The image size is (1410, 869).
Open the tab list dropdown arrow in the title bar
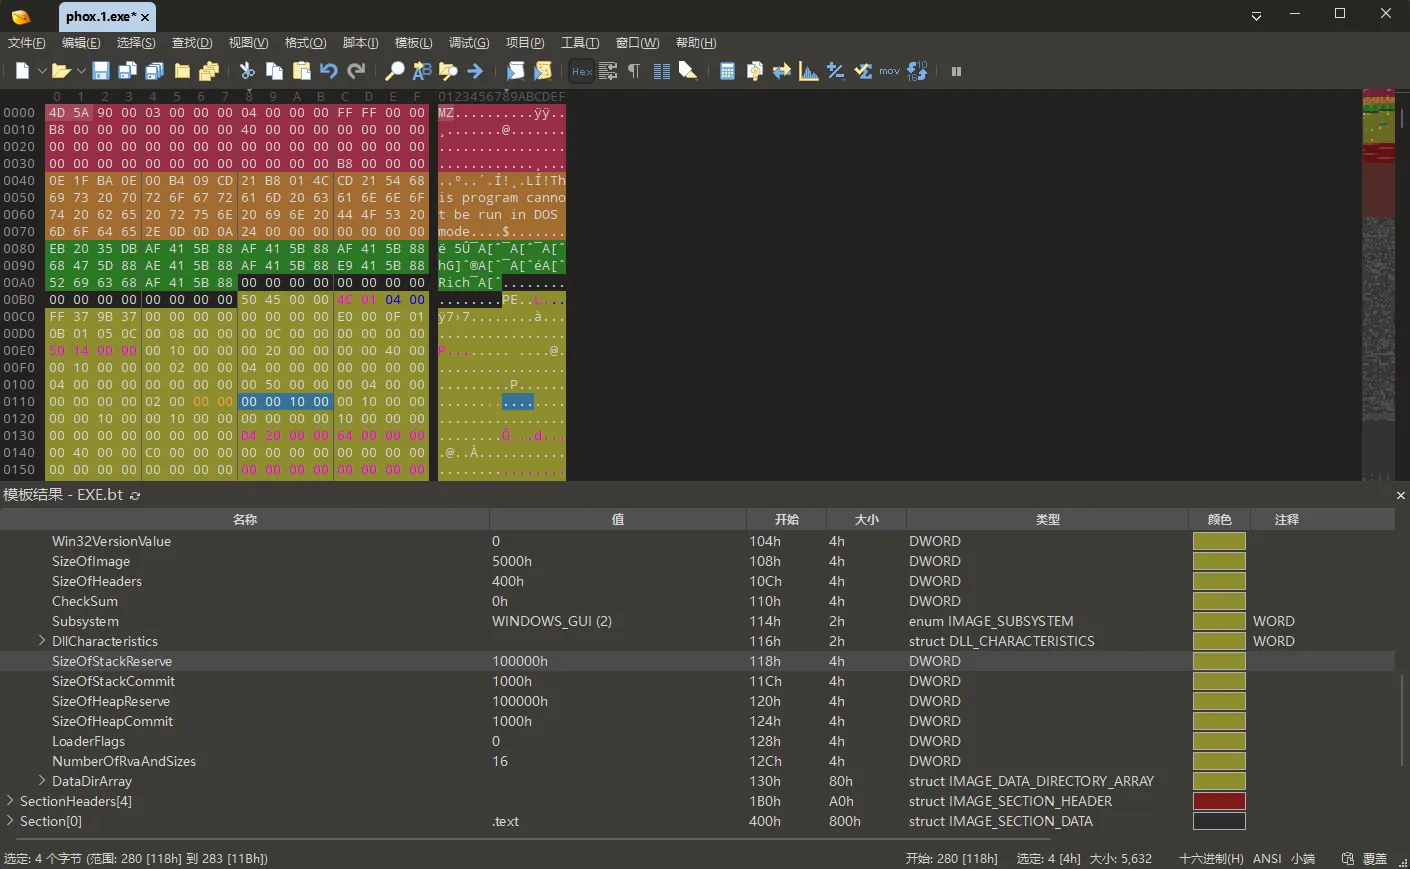pos(1256,16)
